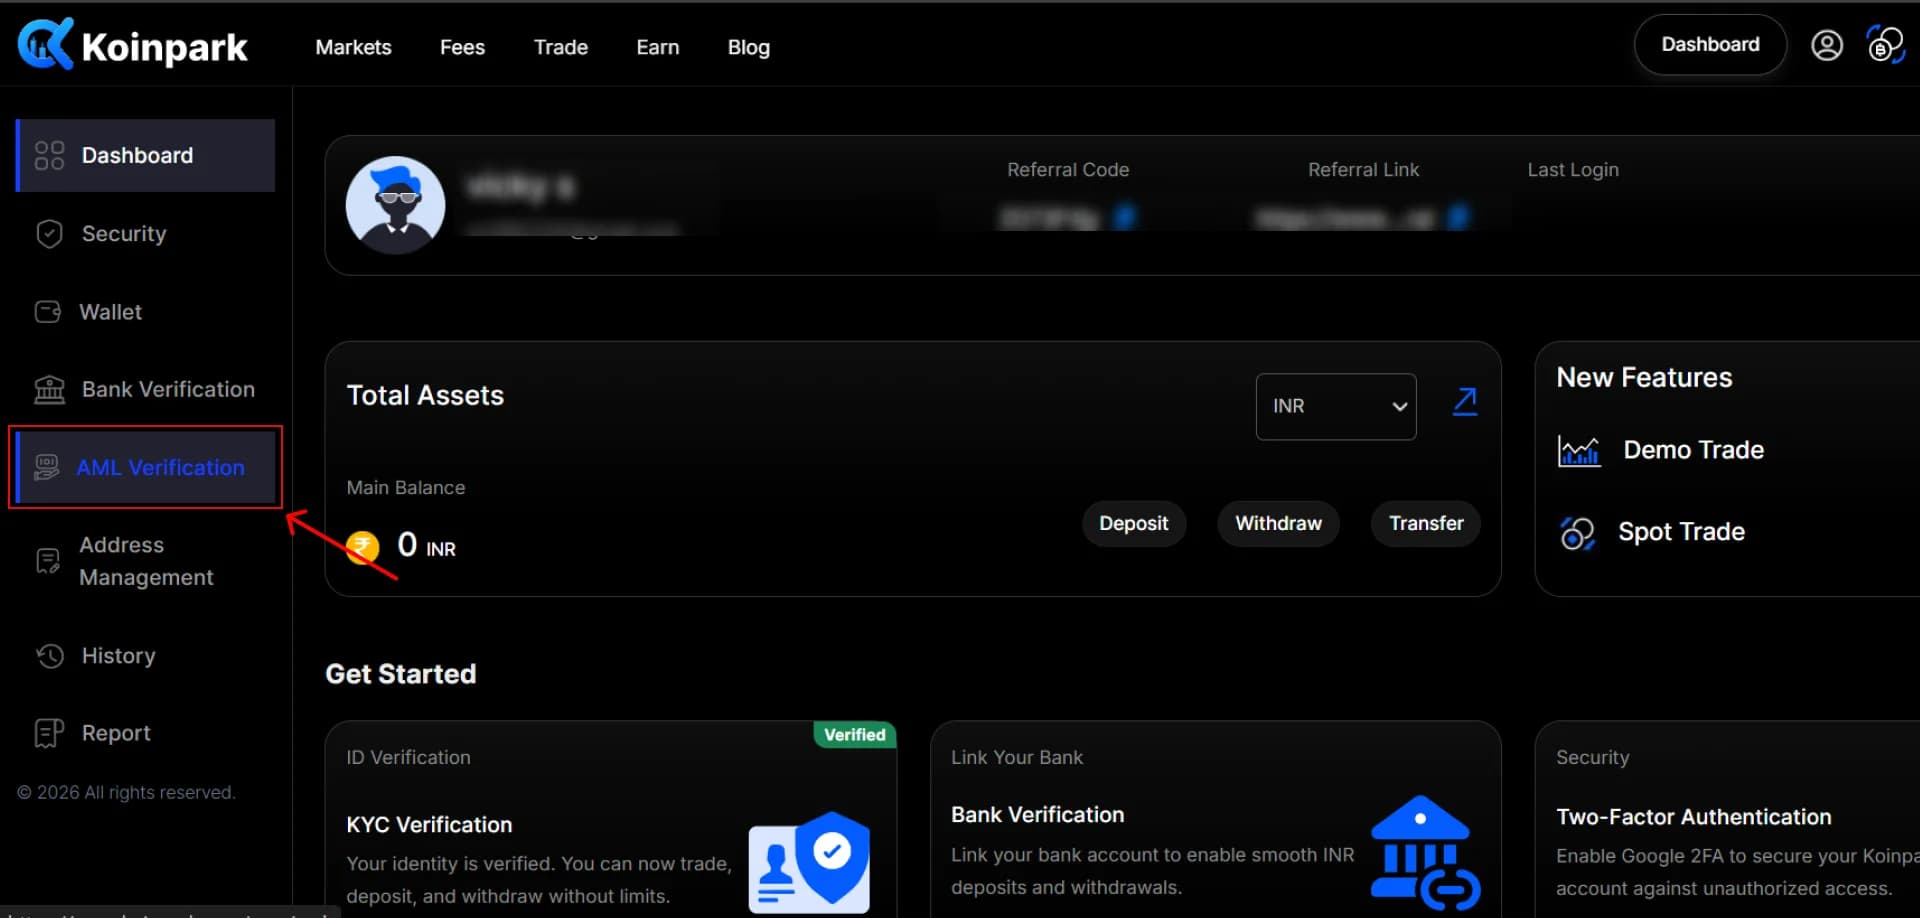The width and height of the screenshot is (1920, 918).
Task: Click the Two-Factor Authentication heading
Action: point(1694,817)
